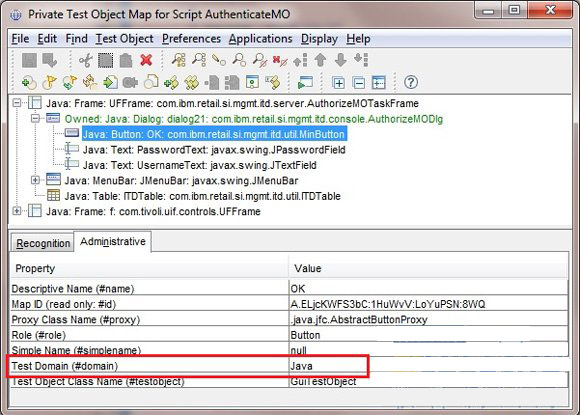Collapse the AuthorizeMODlg dialog node
The width and height of the screenshot is (580, 415).
click(35, 118)
